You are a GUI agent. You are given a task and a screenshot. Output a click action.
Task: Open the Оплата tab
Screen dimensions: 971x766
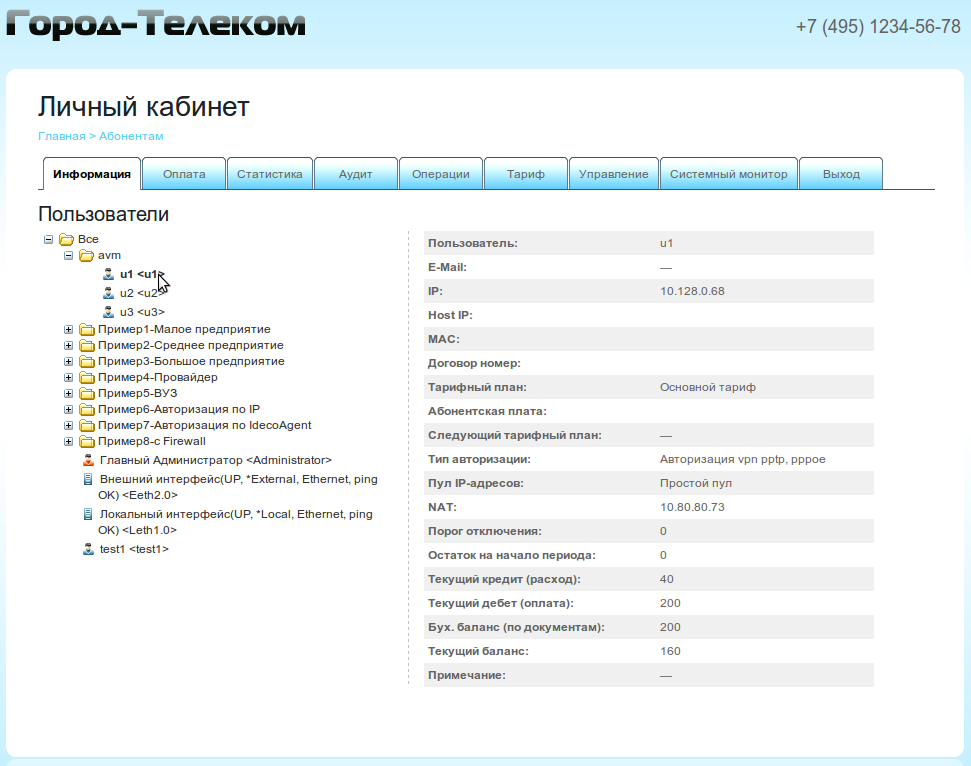click(184, 174)
